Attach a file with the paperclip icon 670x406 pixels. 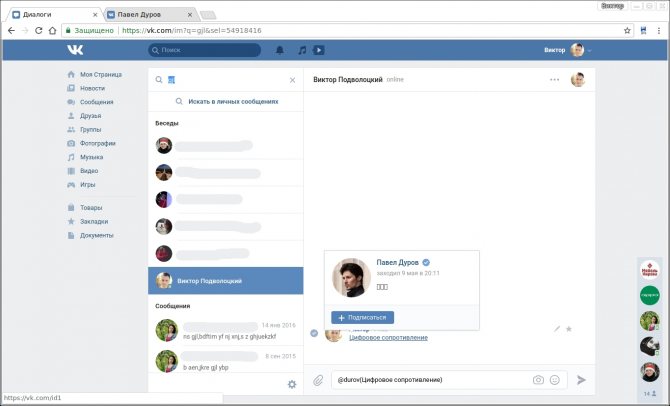click(x=318, y=380)
